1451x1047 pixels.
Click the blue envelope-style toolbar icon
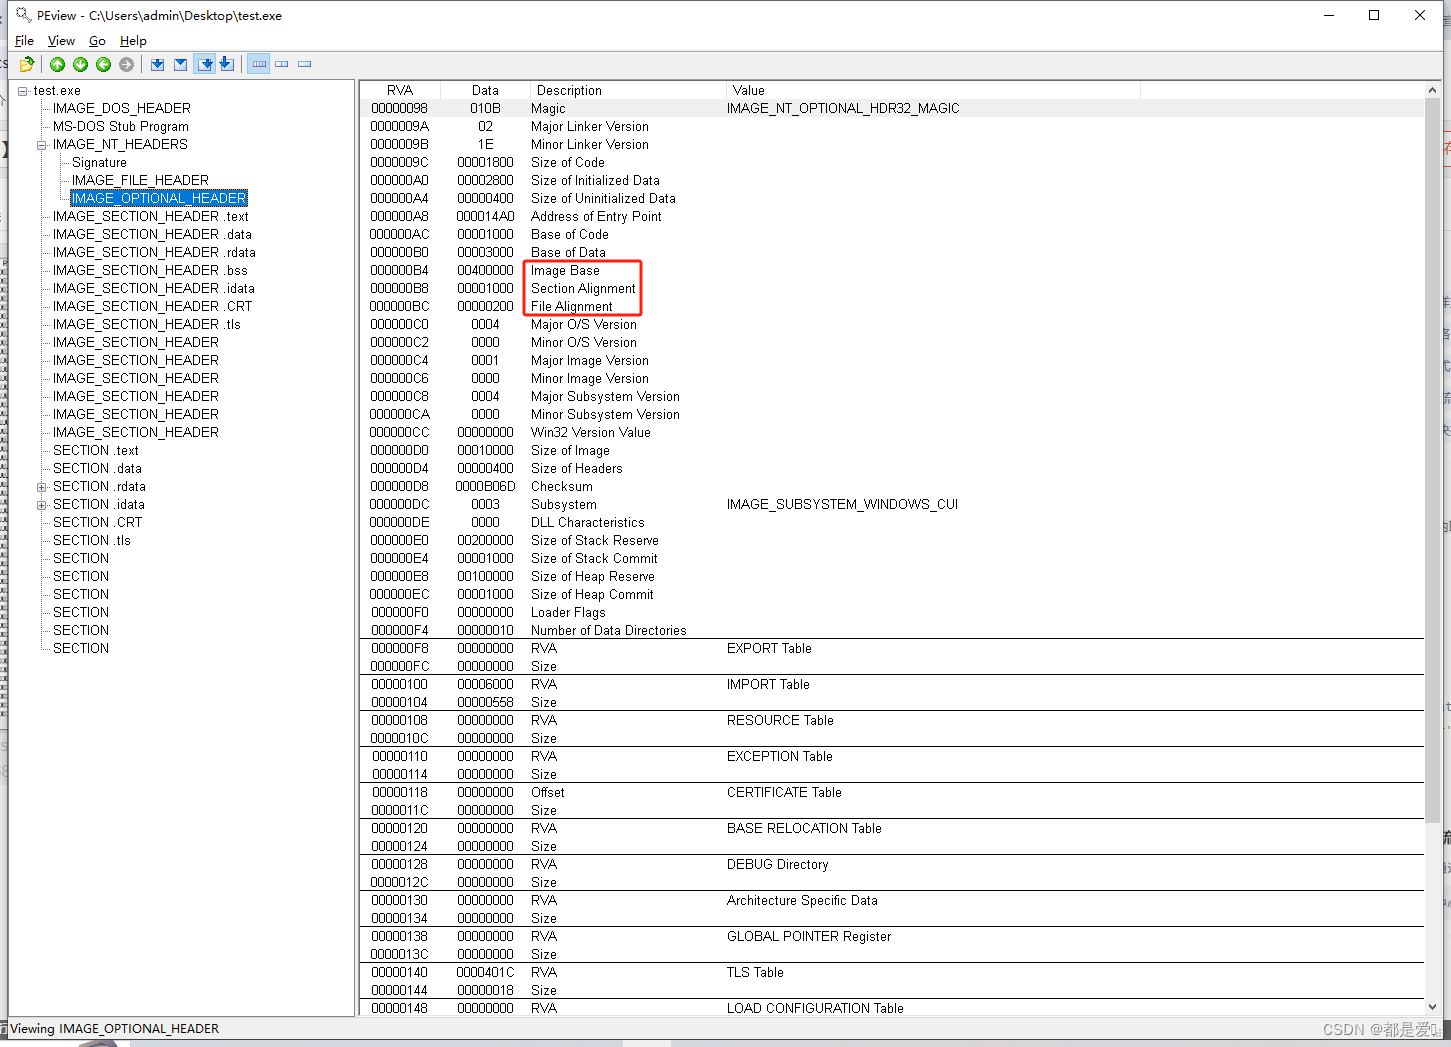click(180, 64)
